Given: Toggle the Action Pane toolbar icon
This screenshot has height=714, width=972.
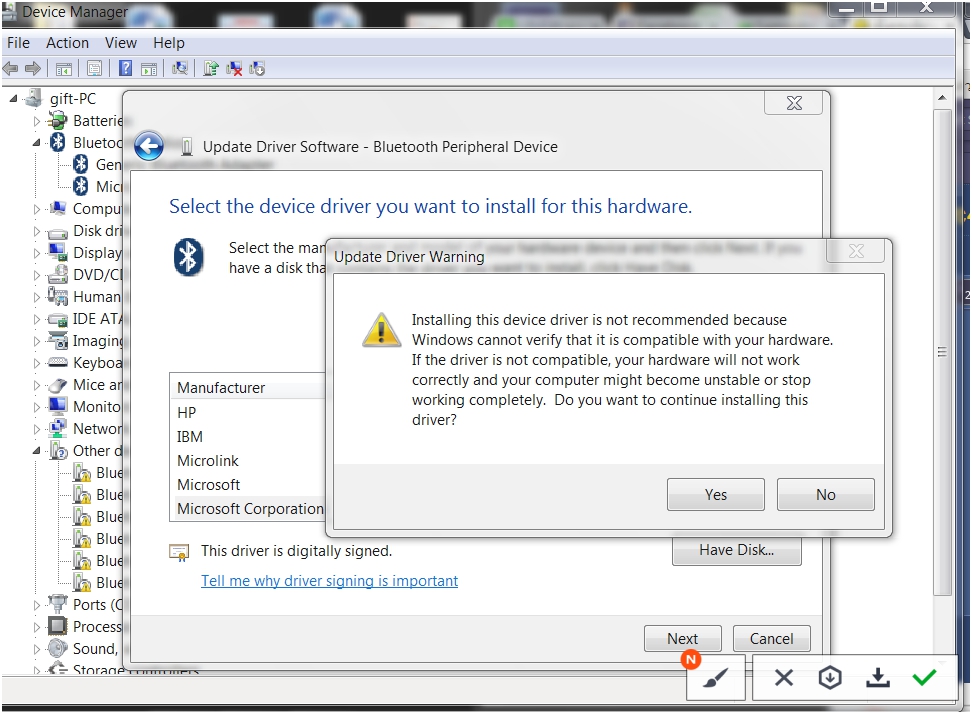Looking at the screenshot, I should pyautogui.click(x=149, y=69).
